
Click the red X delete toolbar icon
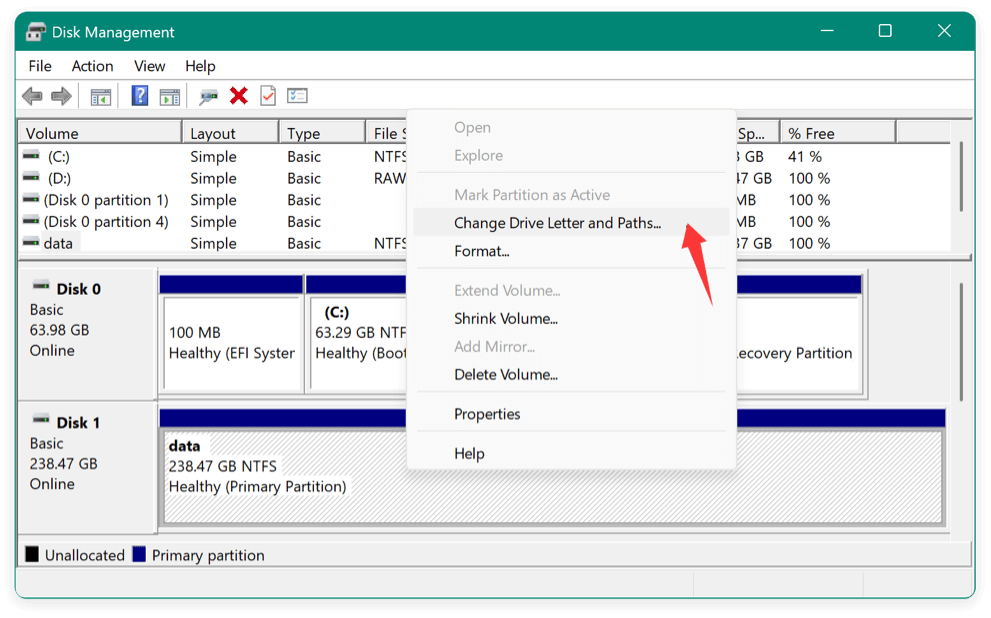pyautogui.click(x=241, y=95)
